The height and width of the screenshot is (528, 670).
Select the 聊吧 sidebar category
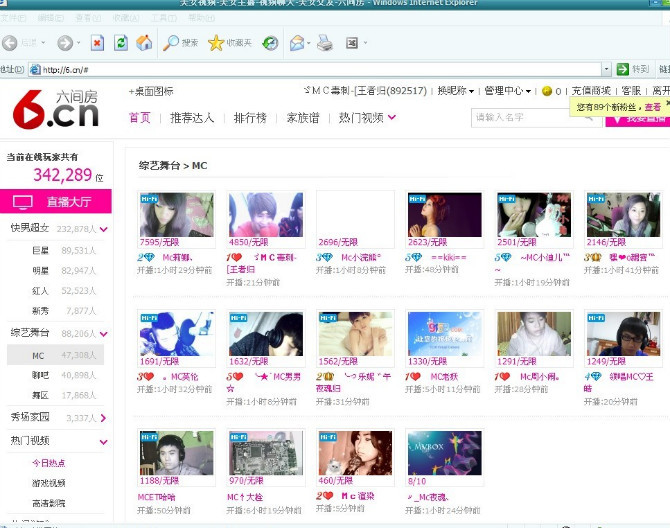coord(41,375)
